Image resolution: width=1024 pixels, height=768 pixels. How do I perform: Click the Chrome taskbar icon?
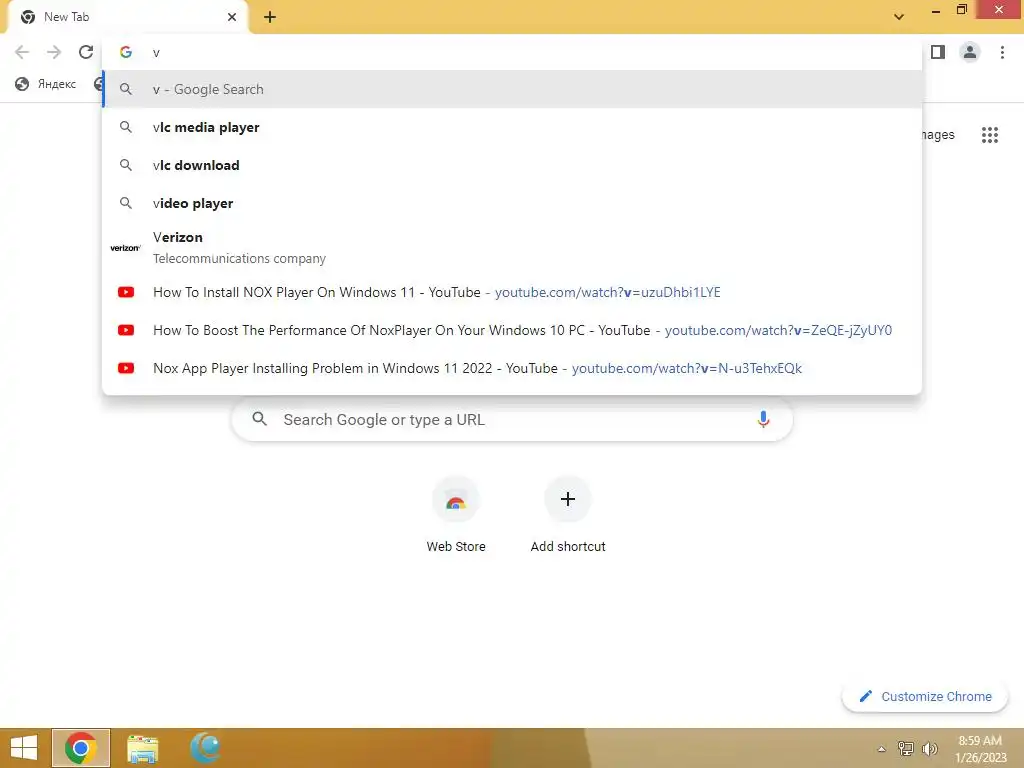(81, 748)
